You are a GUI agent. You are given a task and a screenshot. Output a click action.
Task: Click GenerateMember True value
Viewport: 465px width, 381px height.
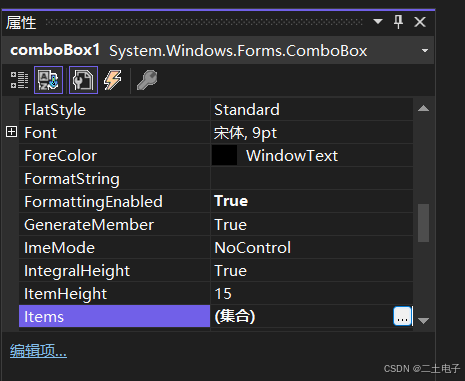click(231, 225)
